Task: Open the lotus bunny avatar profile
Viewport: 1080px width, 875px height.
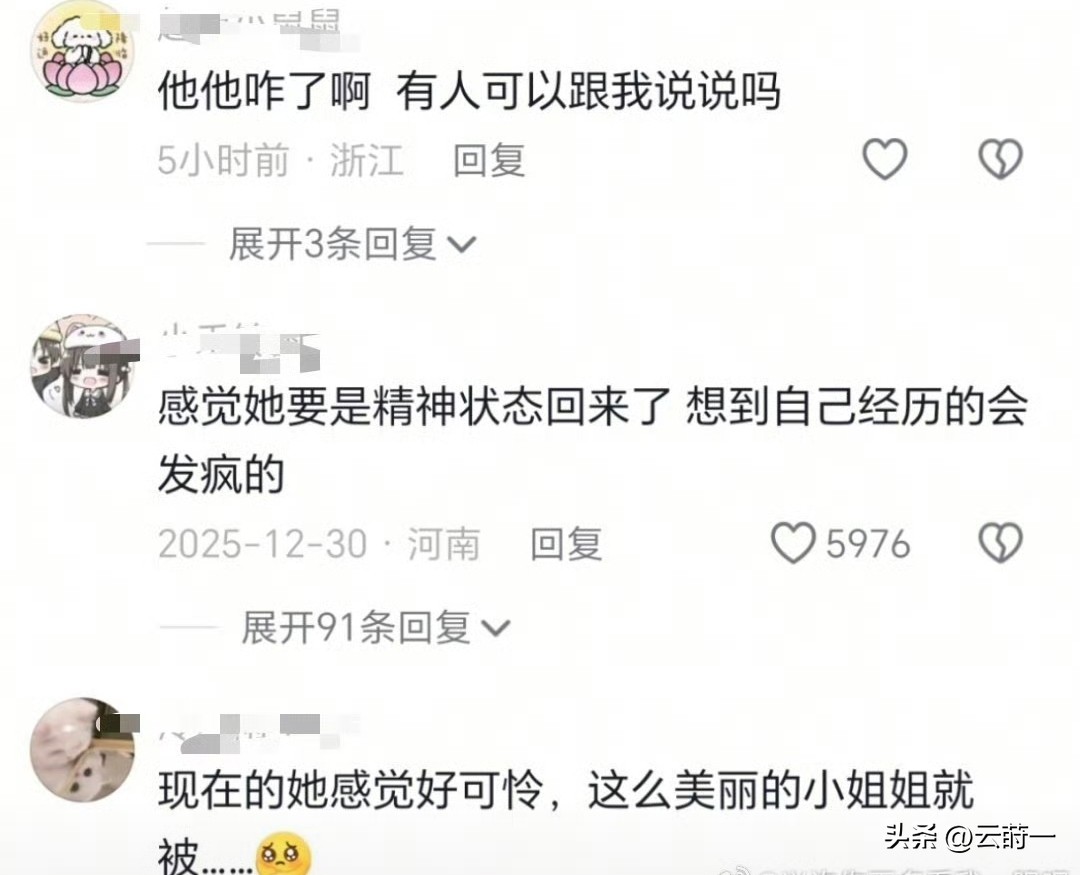Action: [x=83, y=52]
